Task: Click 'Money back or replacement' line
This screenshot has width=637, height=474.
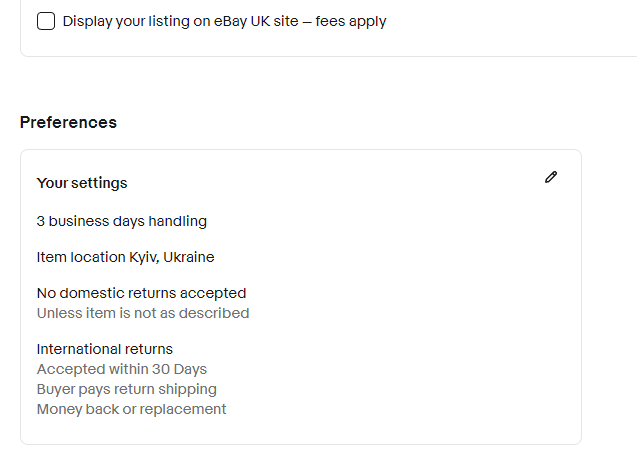Action: click(x=131, y=409)
